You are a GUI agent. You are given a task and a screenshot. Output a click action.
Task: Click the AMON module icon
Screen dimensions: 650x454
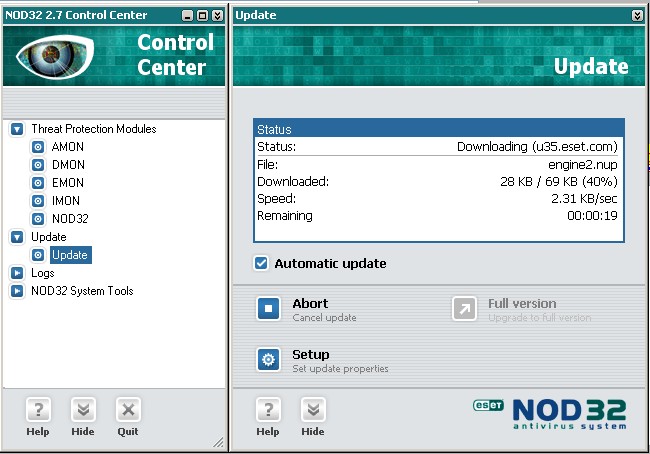pyautogui.click(x=38, y=147)
